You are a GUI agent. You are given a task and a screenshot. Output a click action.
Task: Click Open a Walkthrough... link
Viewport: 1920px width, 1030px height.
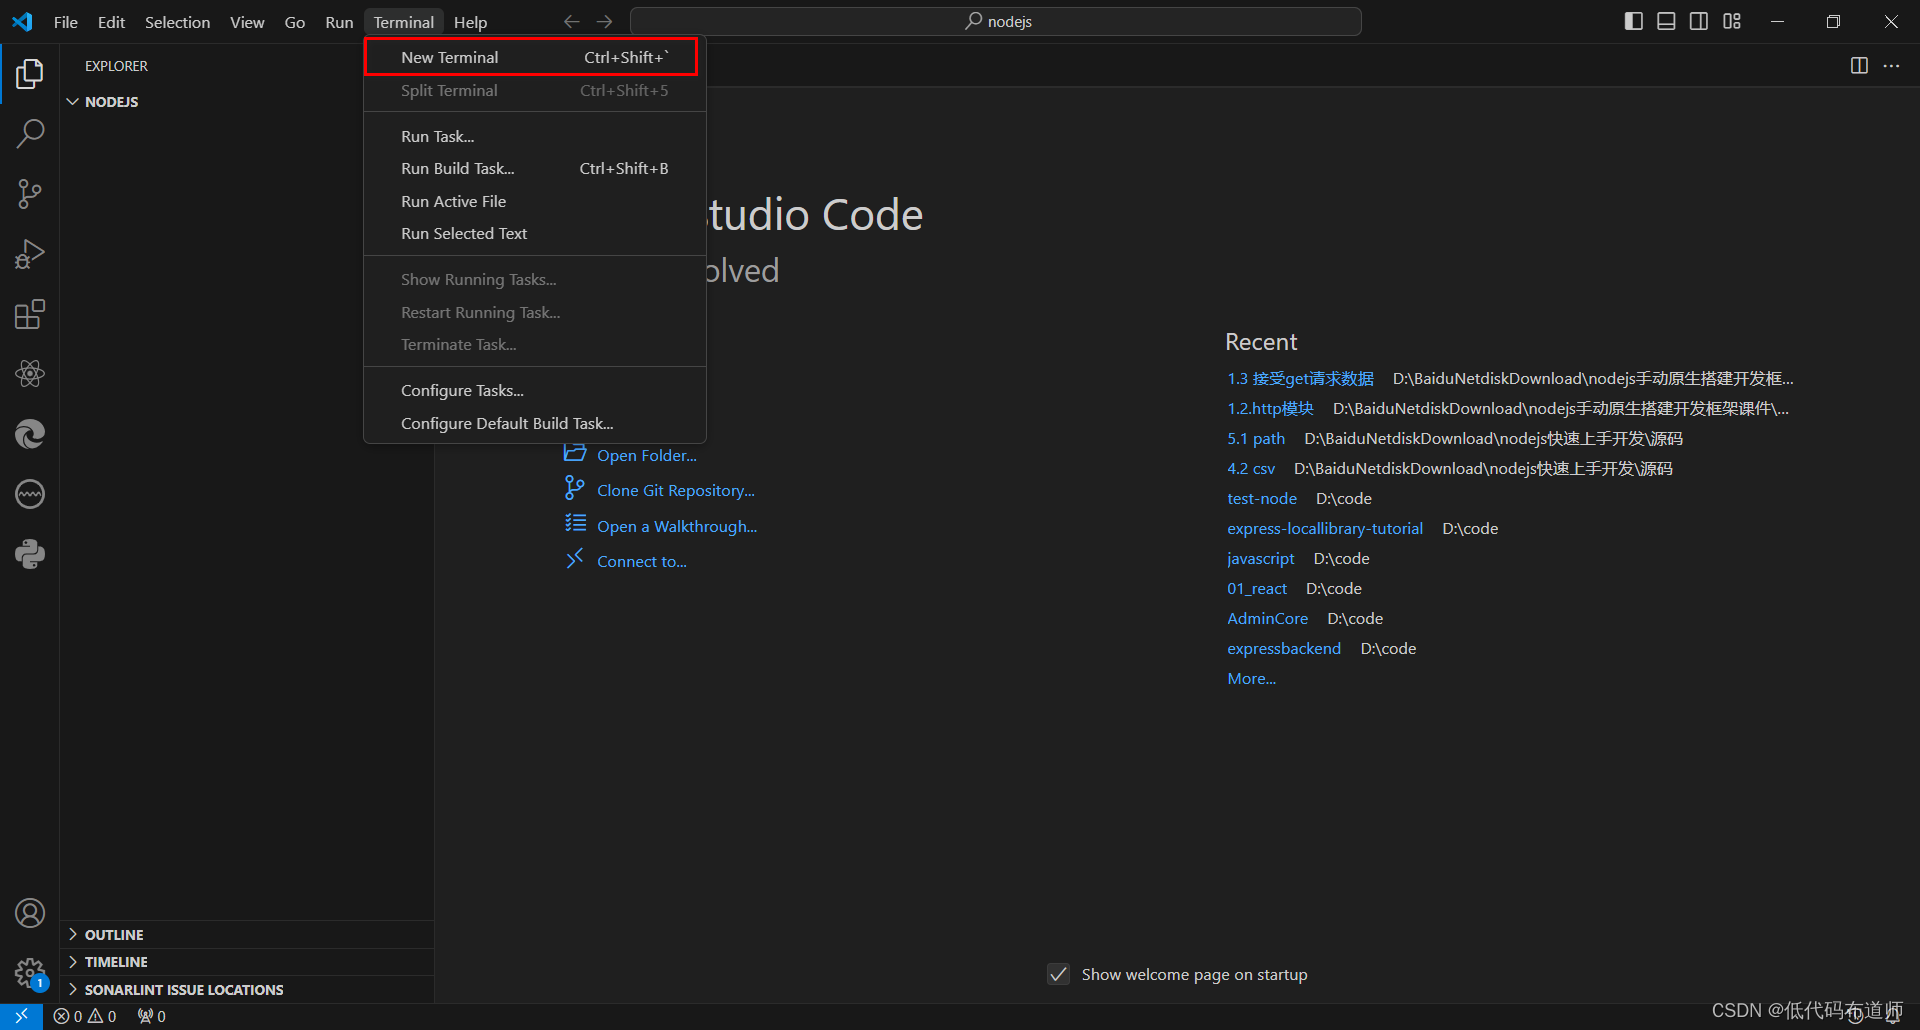click(677, 526)
